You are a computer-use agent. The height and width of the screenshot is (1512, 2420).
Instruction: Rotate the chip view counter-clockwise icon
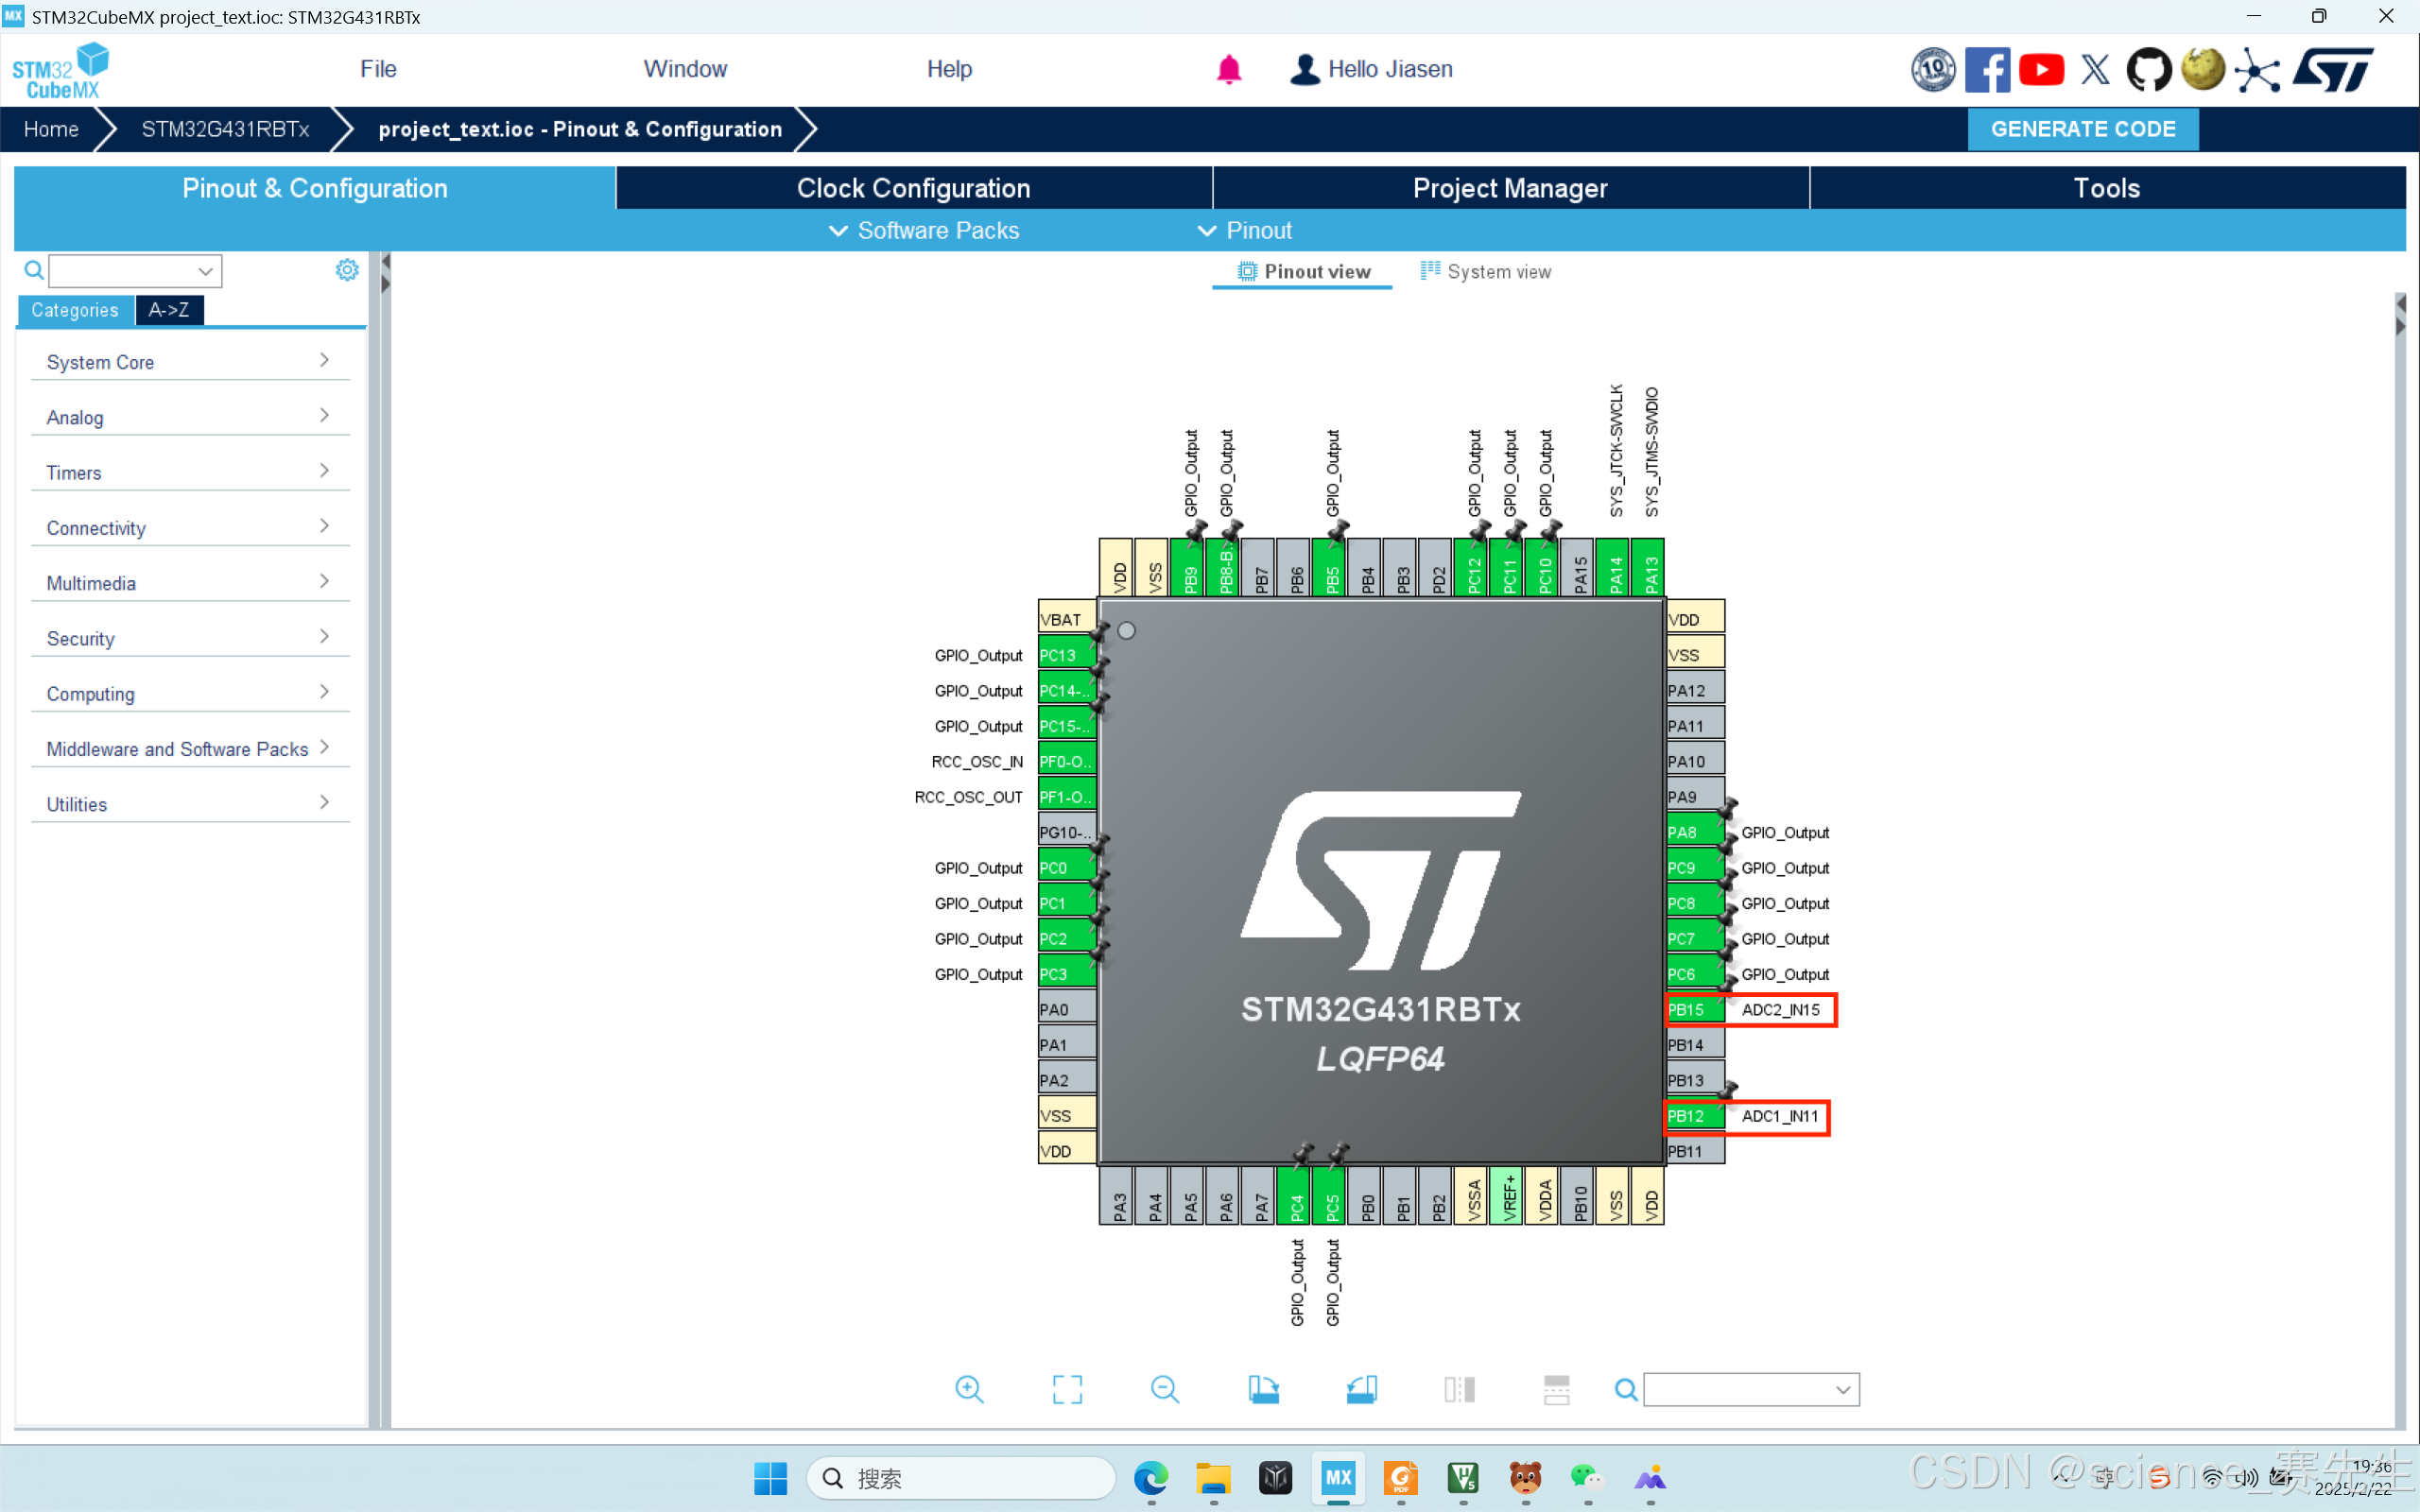click(1361, 1389)
